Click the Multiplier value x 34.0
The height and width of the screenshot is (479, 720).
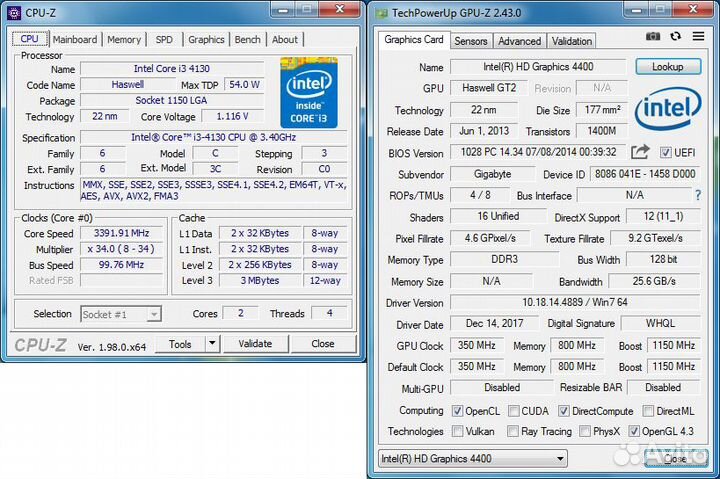(x=121, y=249)
